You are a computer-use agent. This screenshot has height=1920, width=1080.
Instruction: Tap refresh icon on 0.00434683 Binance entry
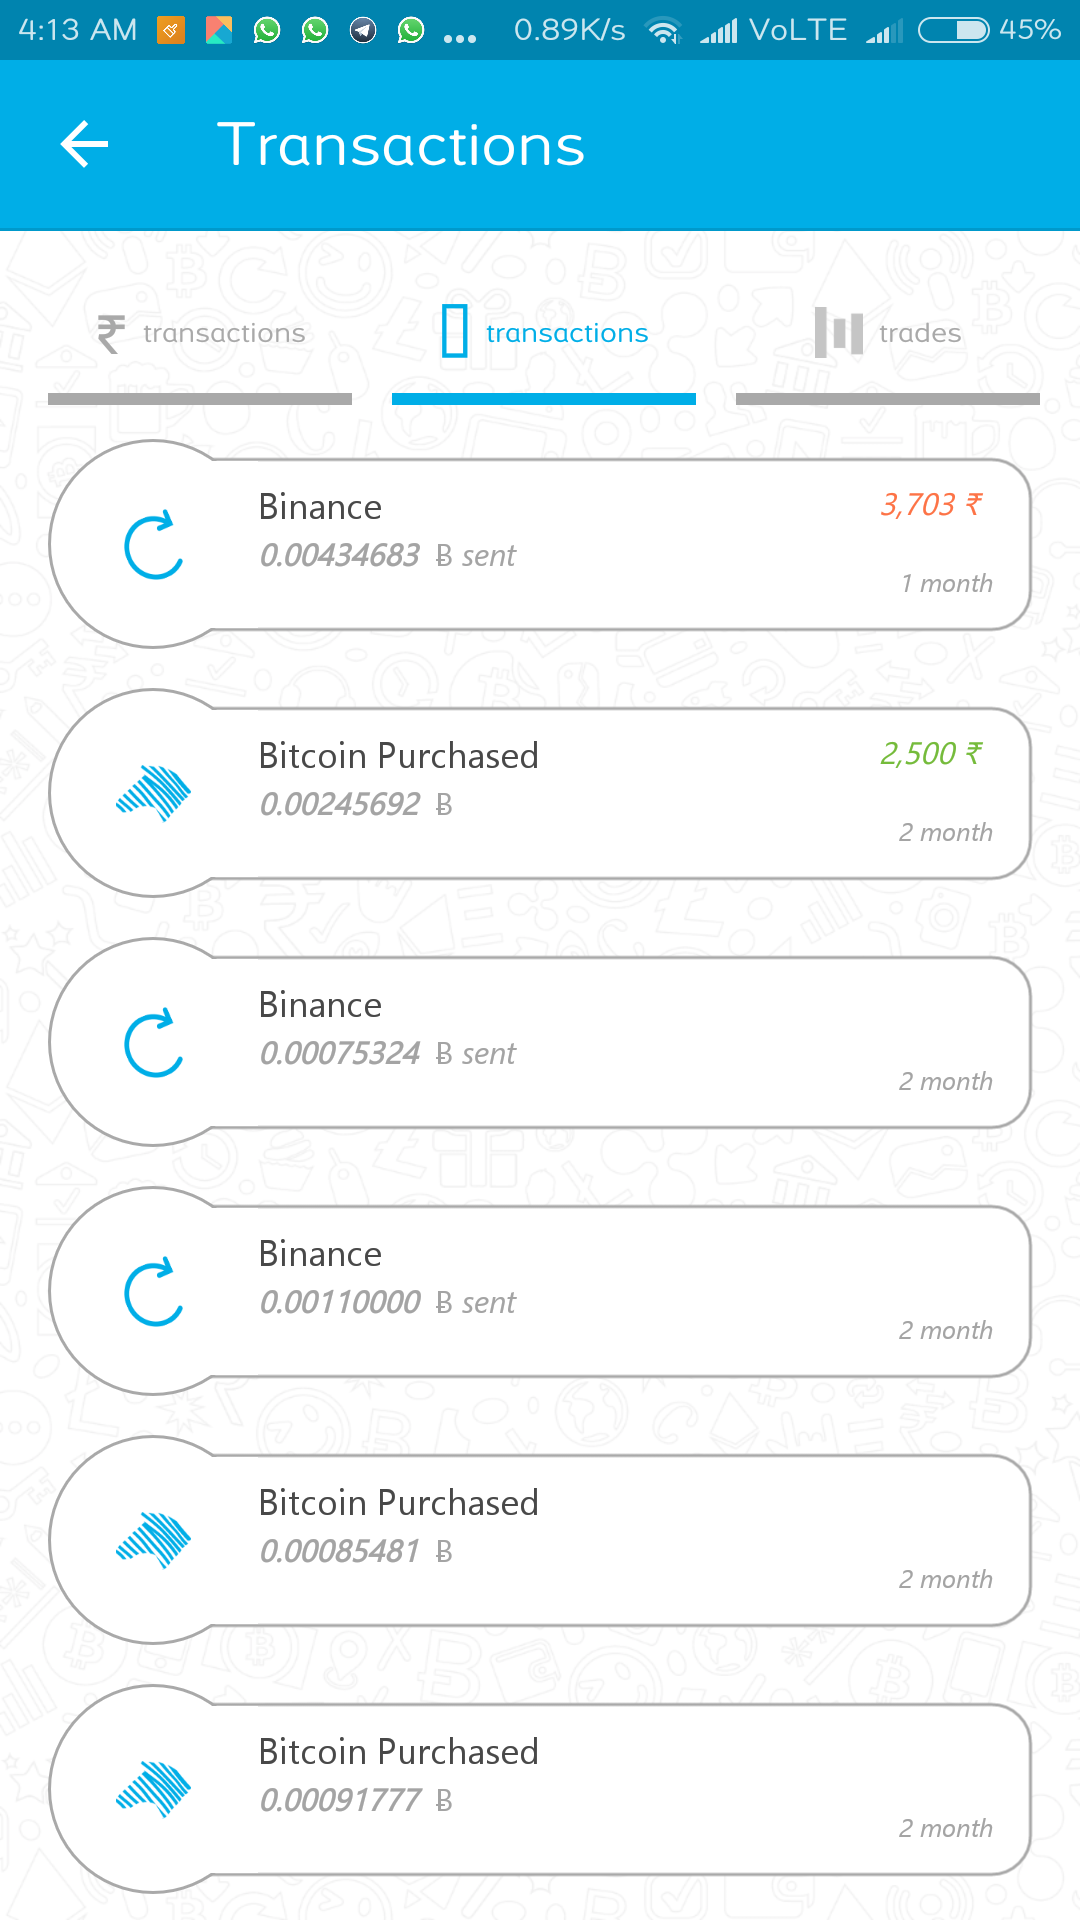tap(154, 546)
